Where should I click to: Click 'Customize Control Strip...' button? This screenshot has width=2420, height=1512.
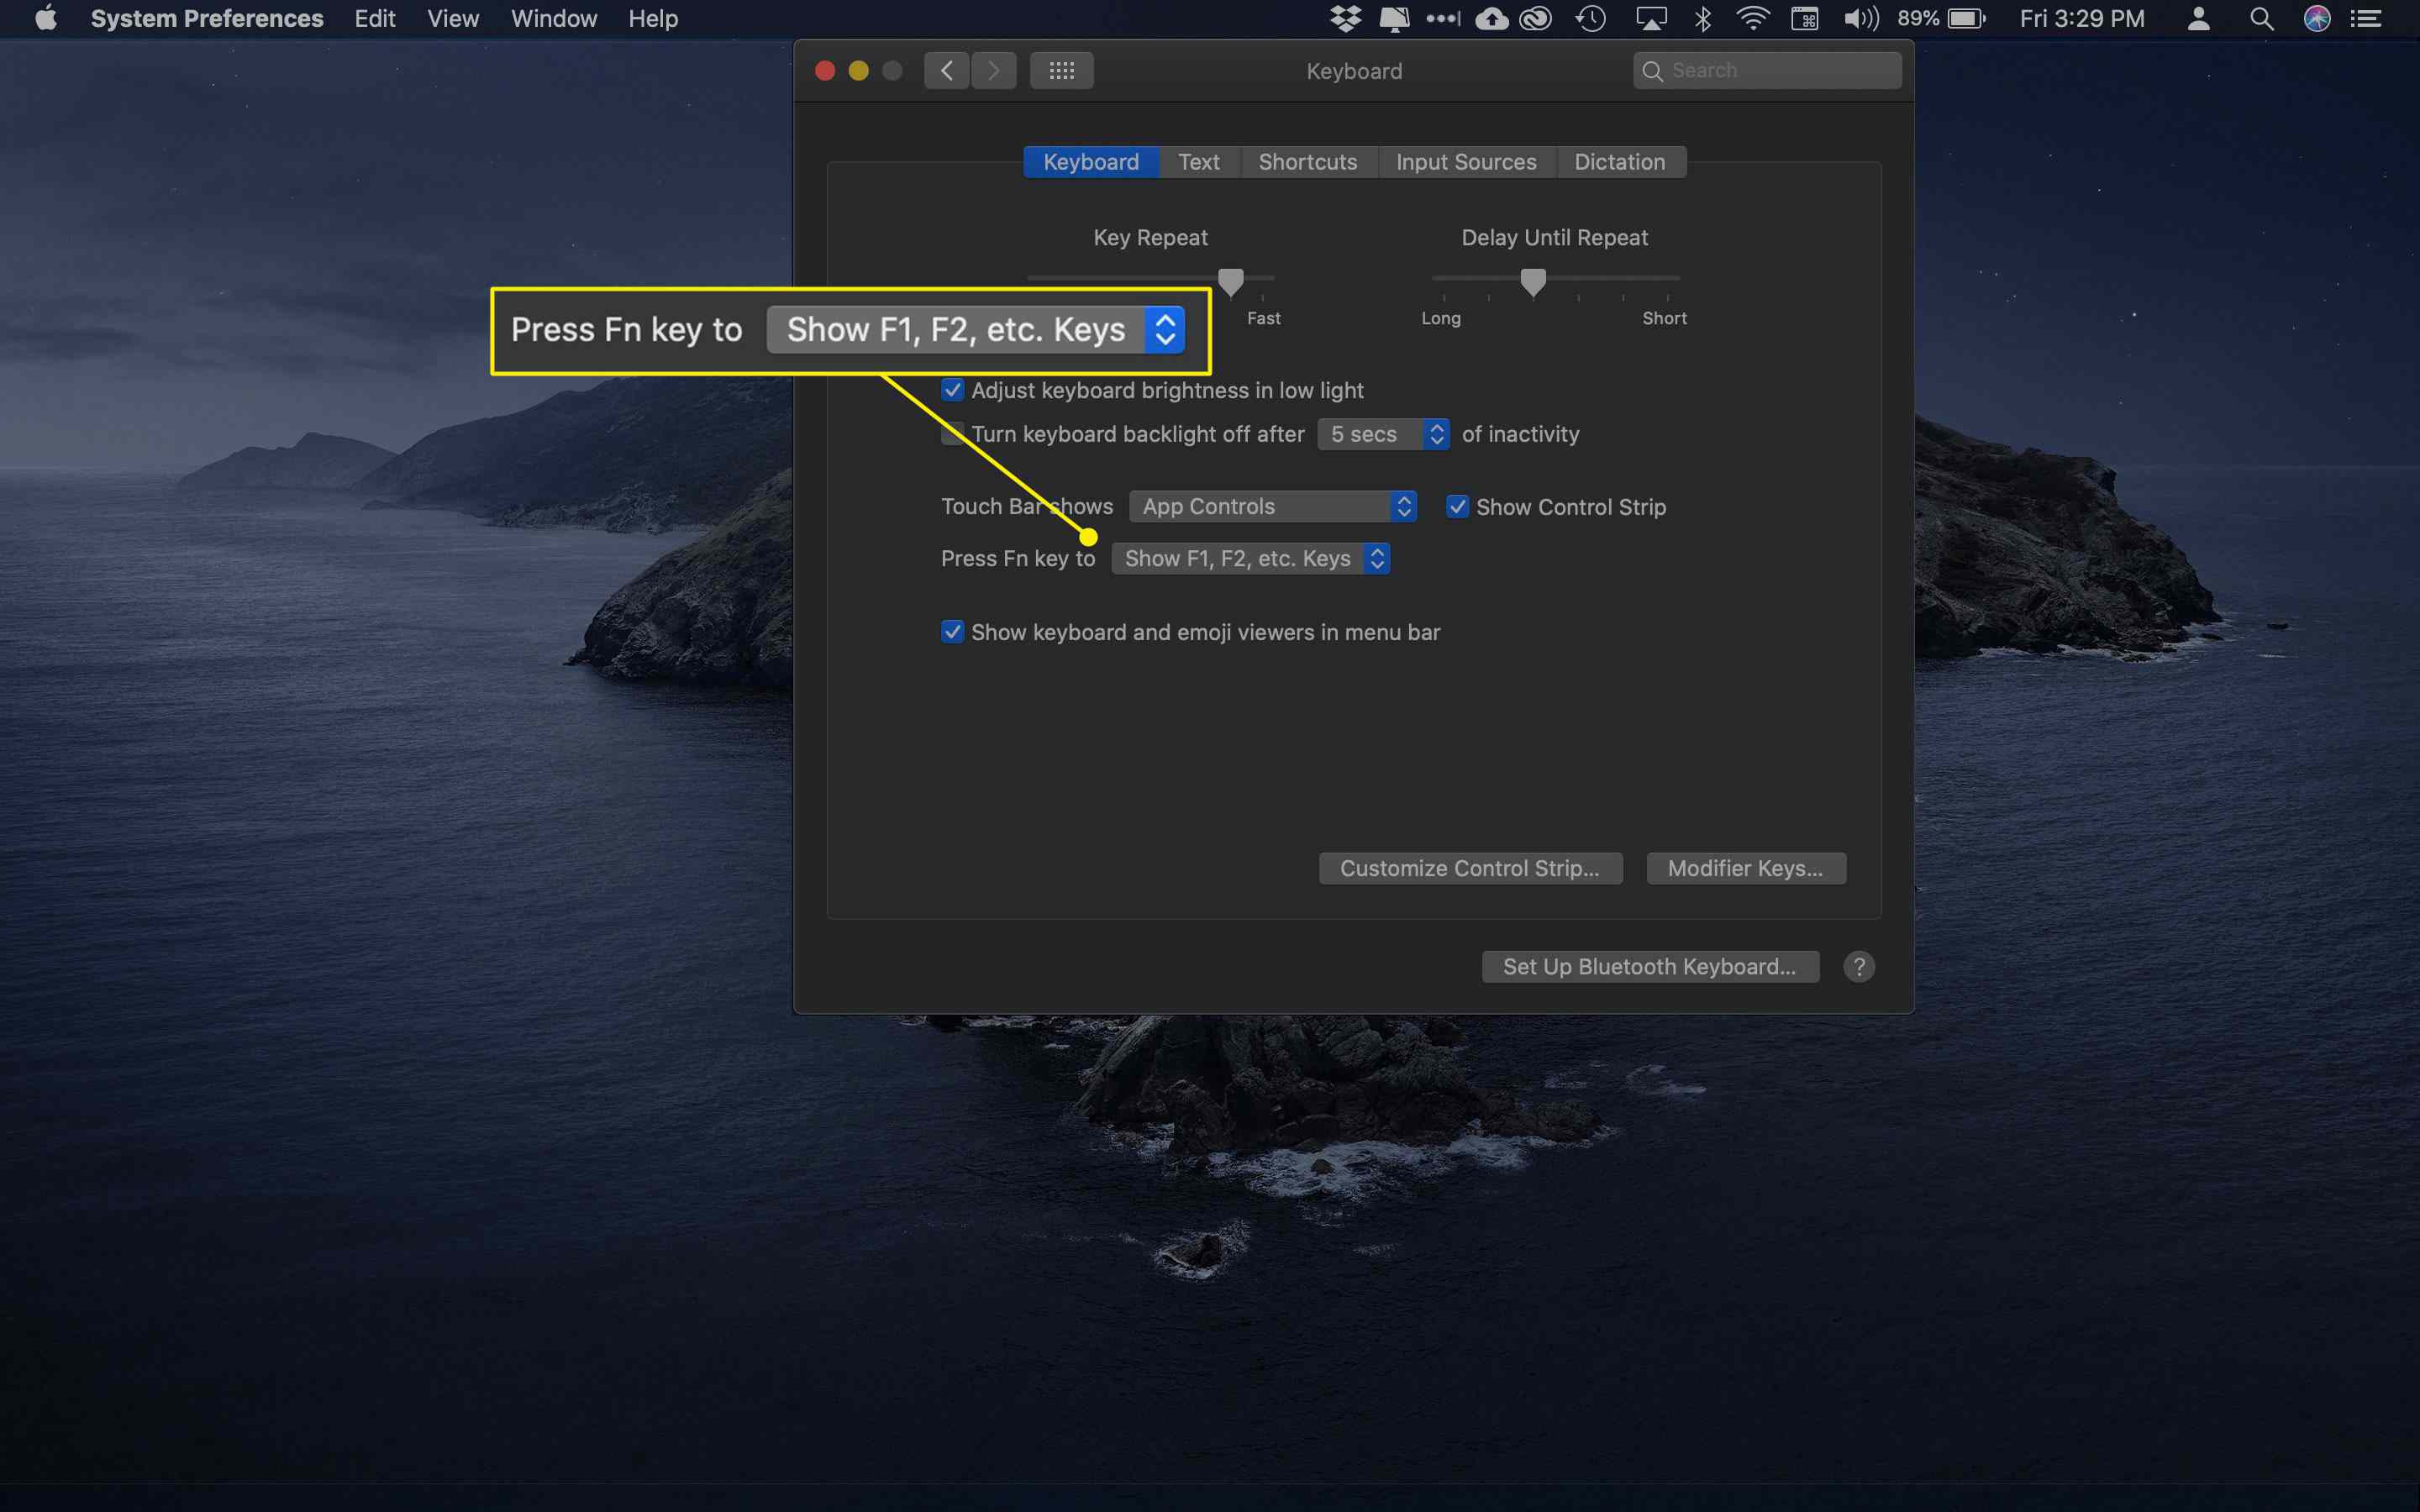coord(1469,866)
